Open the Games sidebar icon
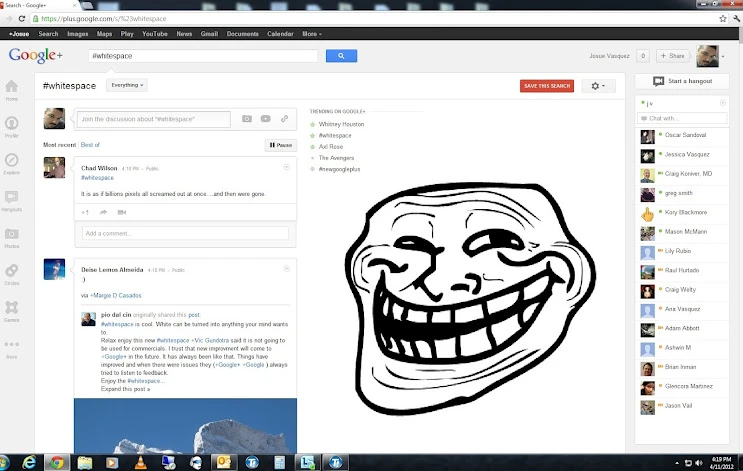The height and width of the screenshot is (471, 743). click(x=11, y=308)
